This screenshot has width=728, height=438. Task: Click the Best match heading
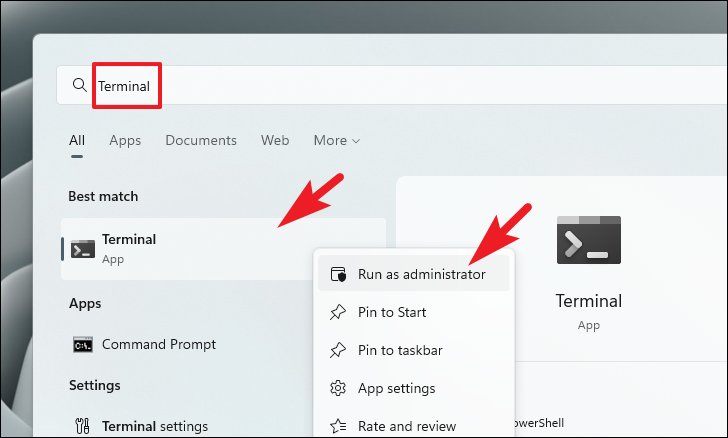[x=103, y=196]
